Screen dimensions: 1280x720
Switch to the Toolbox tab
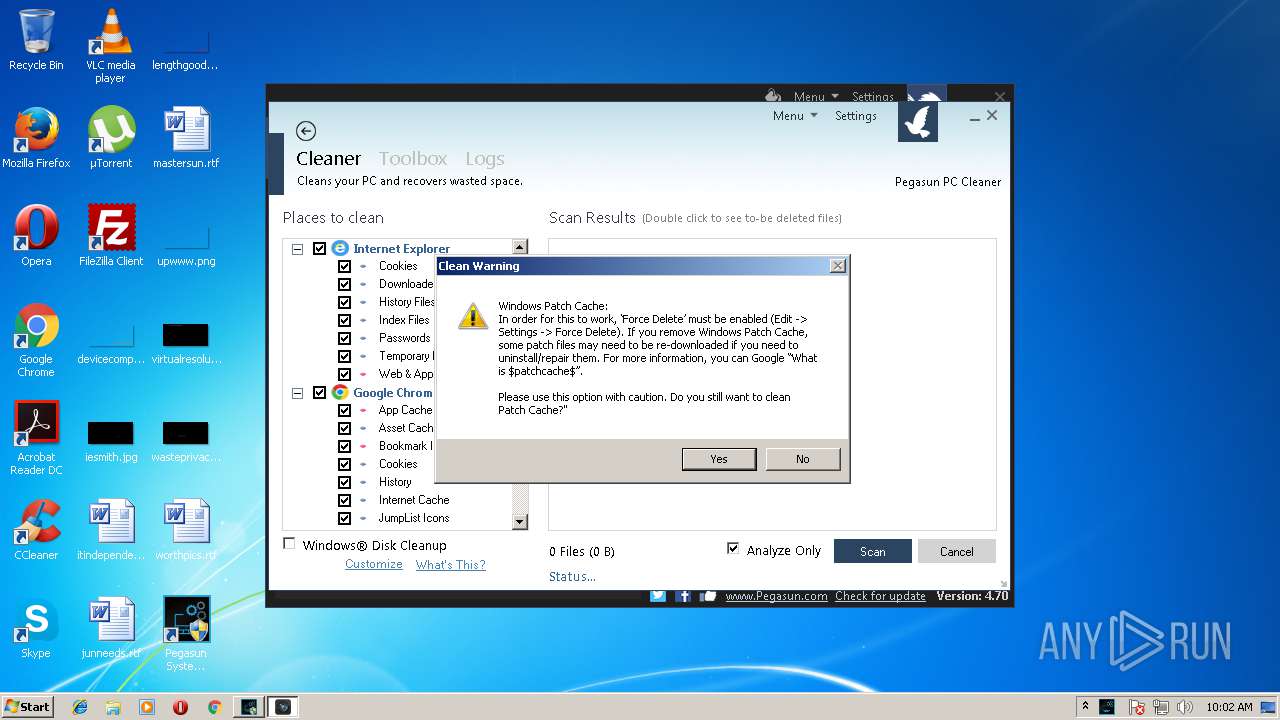pos(413,158)
